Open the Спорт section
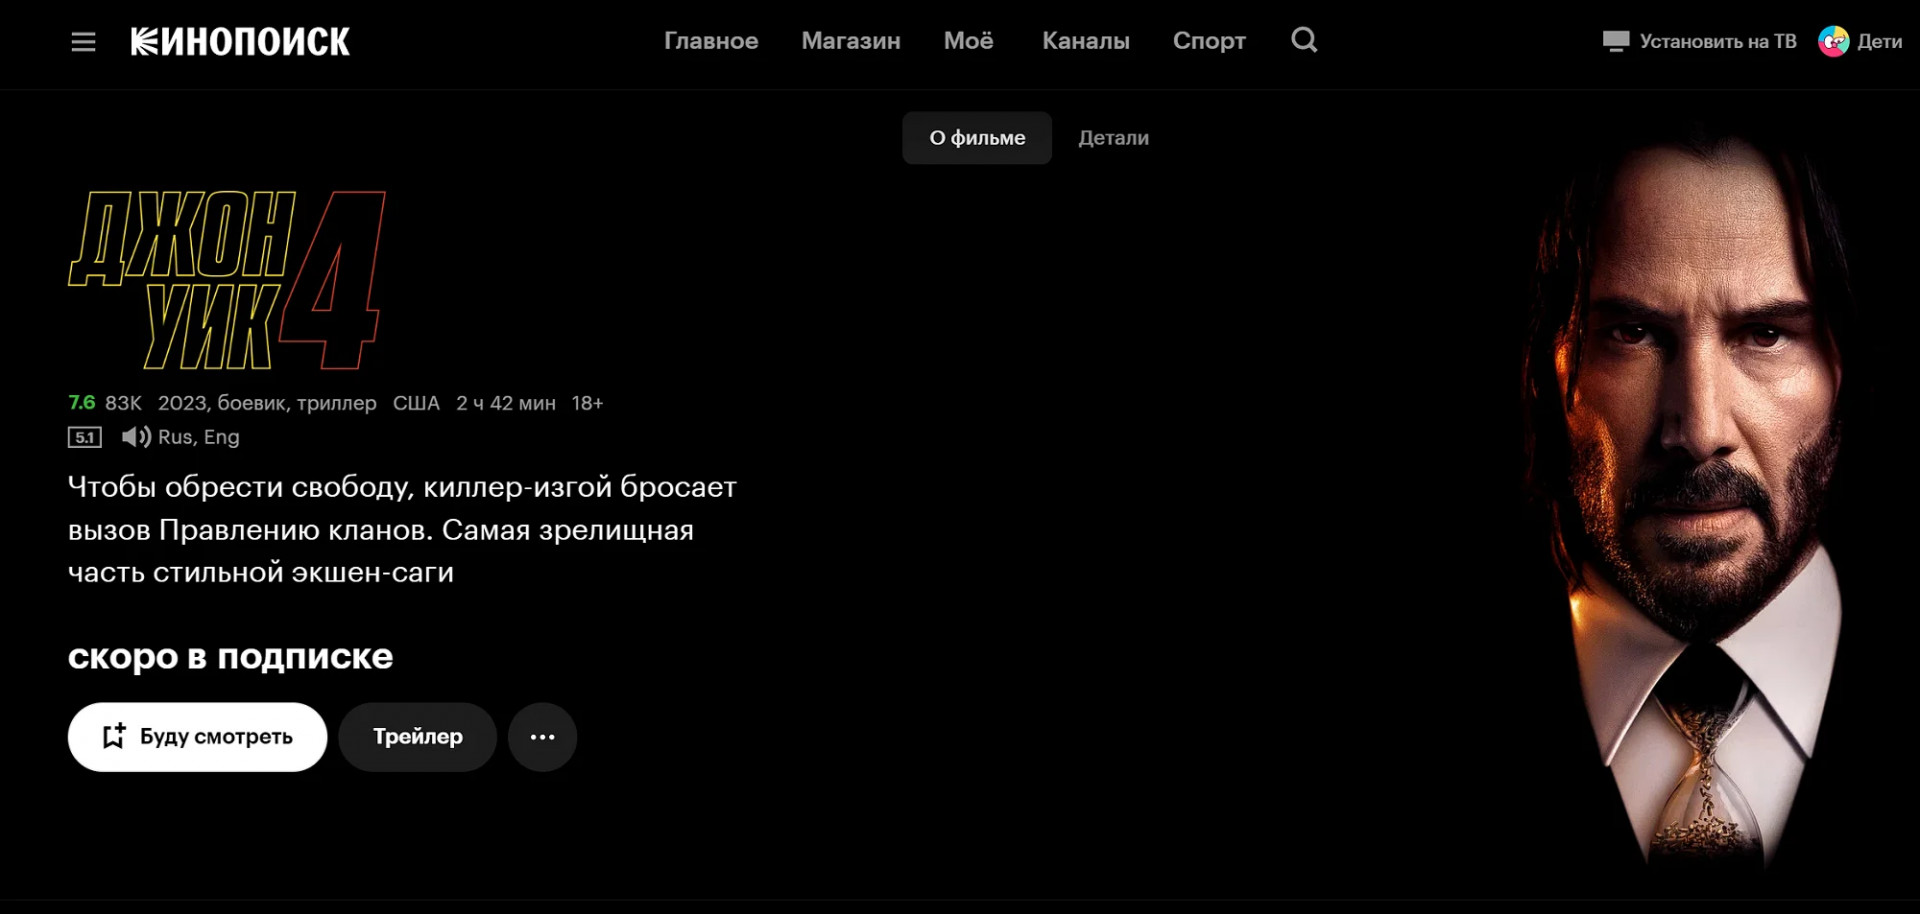The image size is (1920, 914). (x=1209, y=41)
